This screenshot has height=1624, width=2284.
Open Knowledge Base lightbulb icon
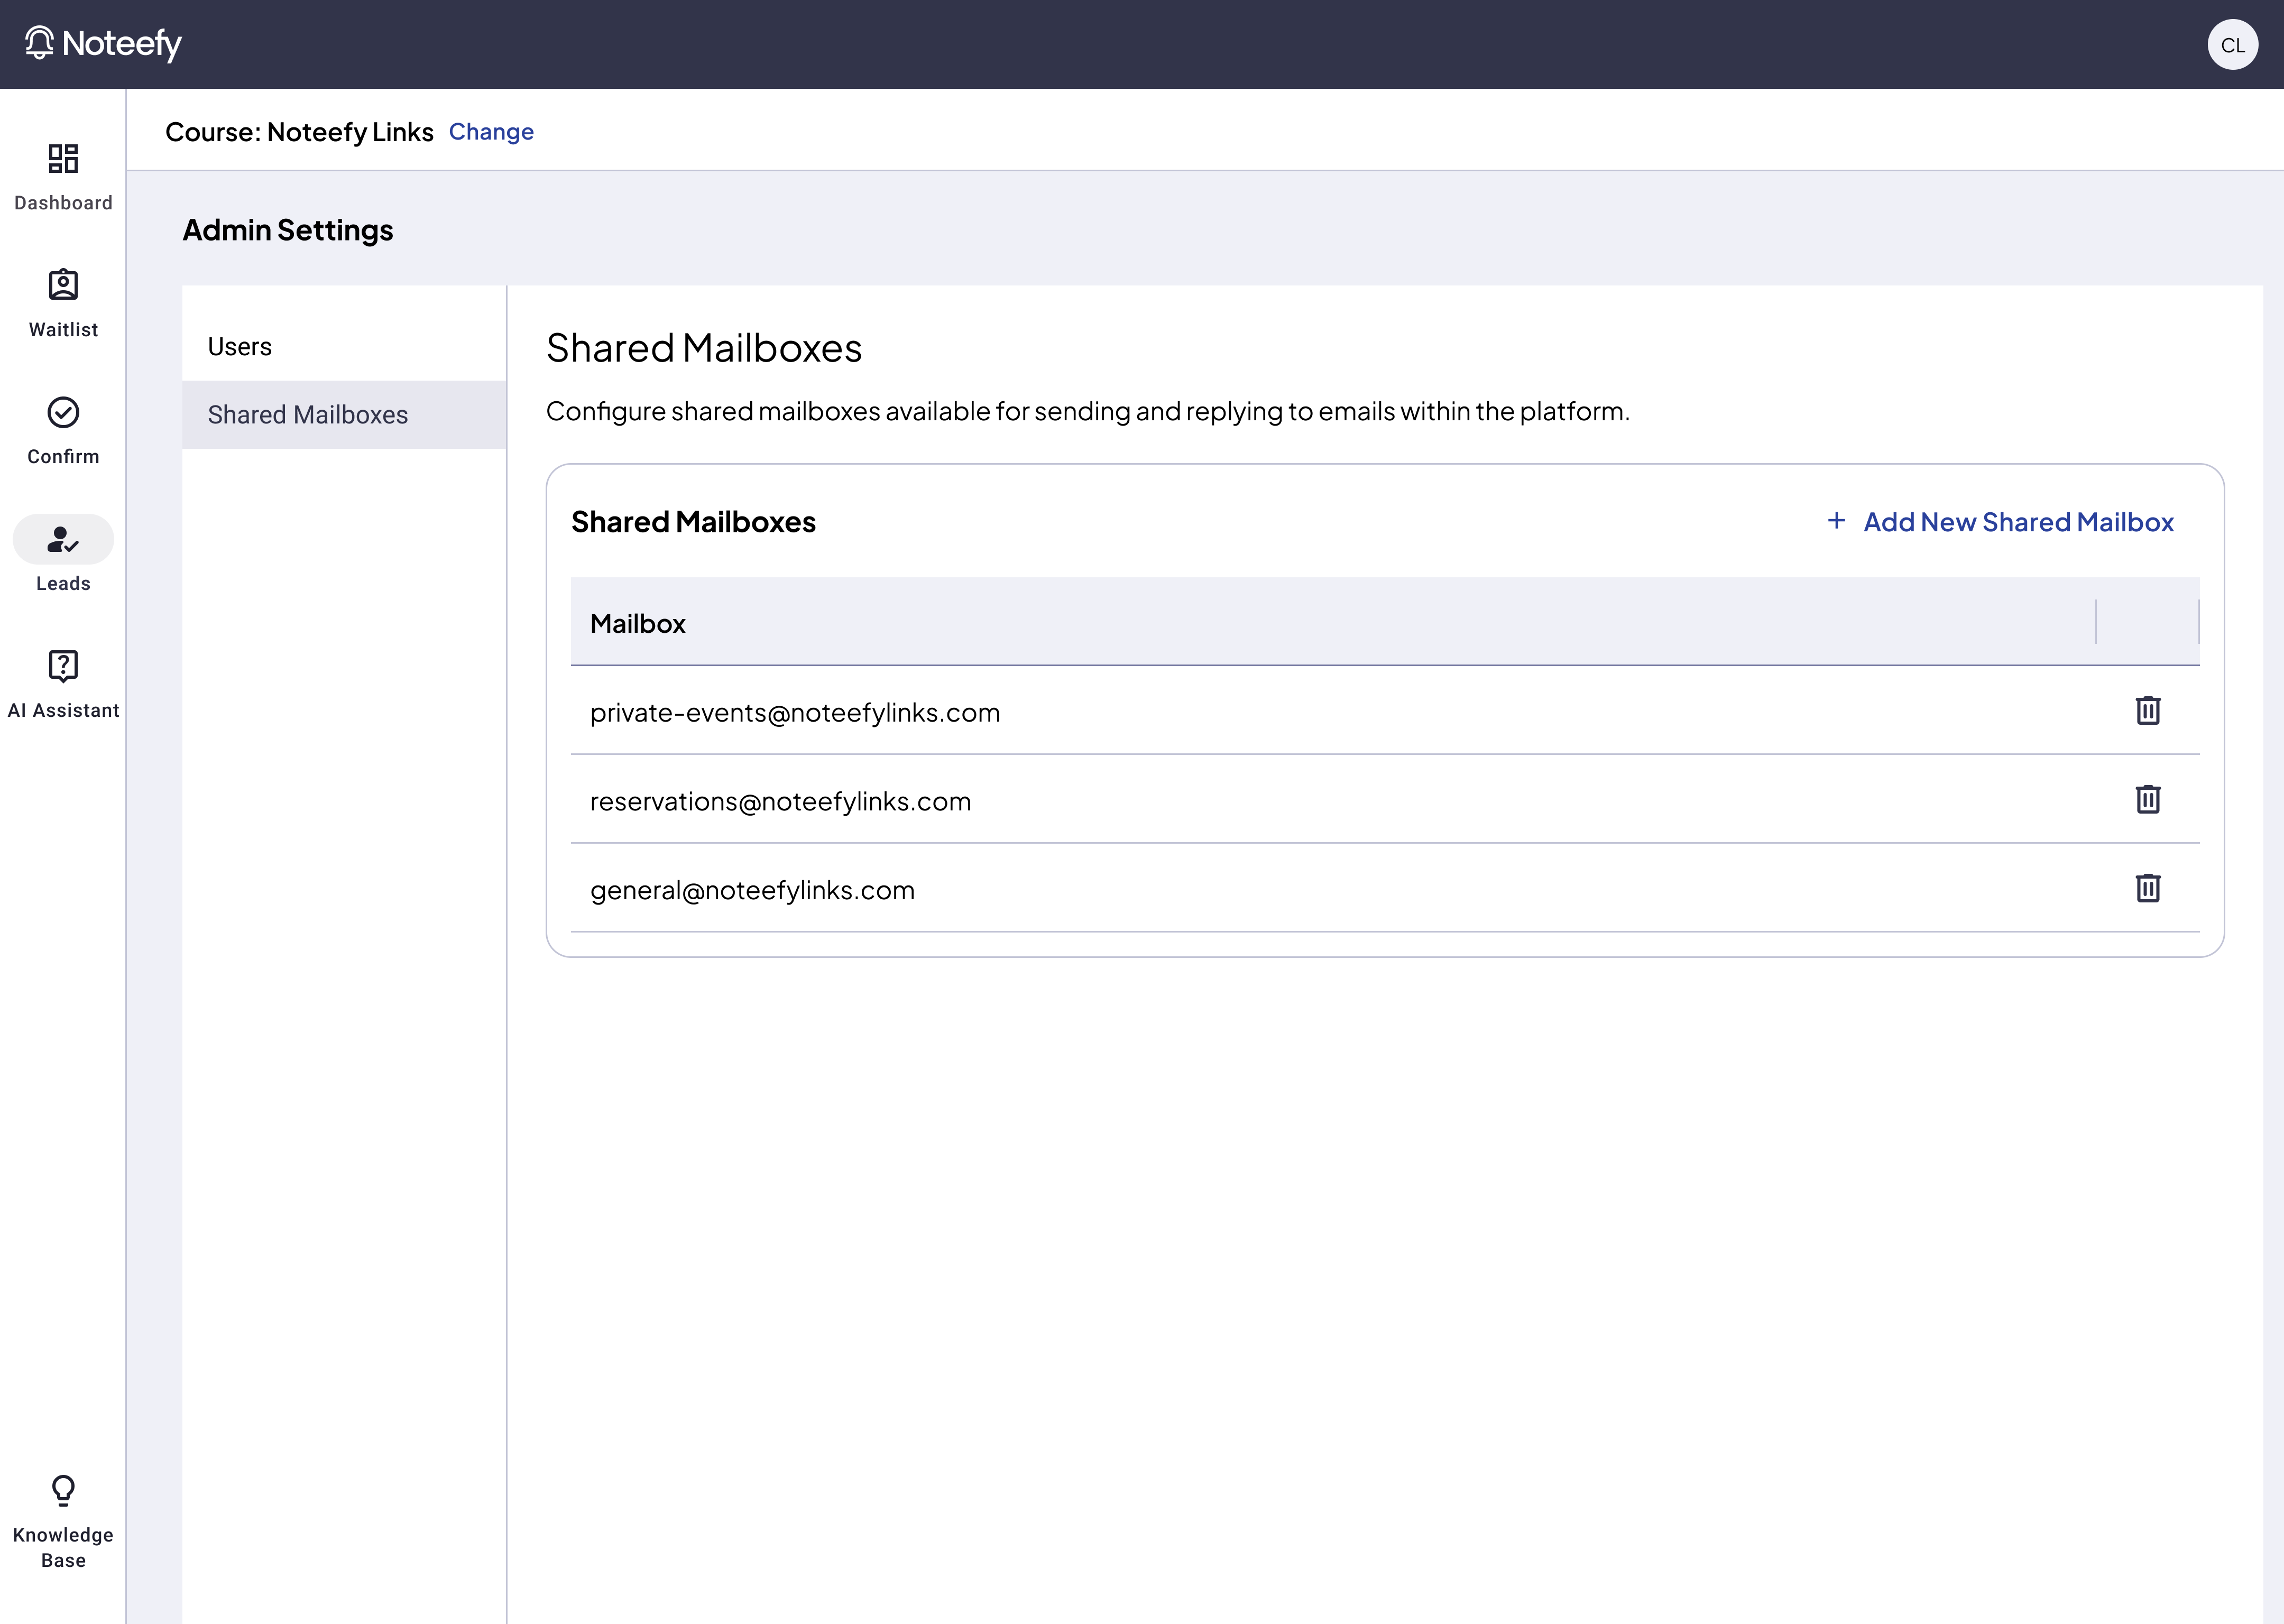pos(63,1491)
